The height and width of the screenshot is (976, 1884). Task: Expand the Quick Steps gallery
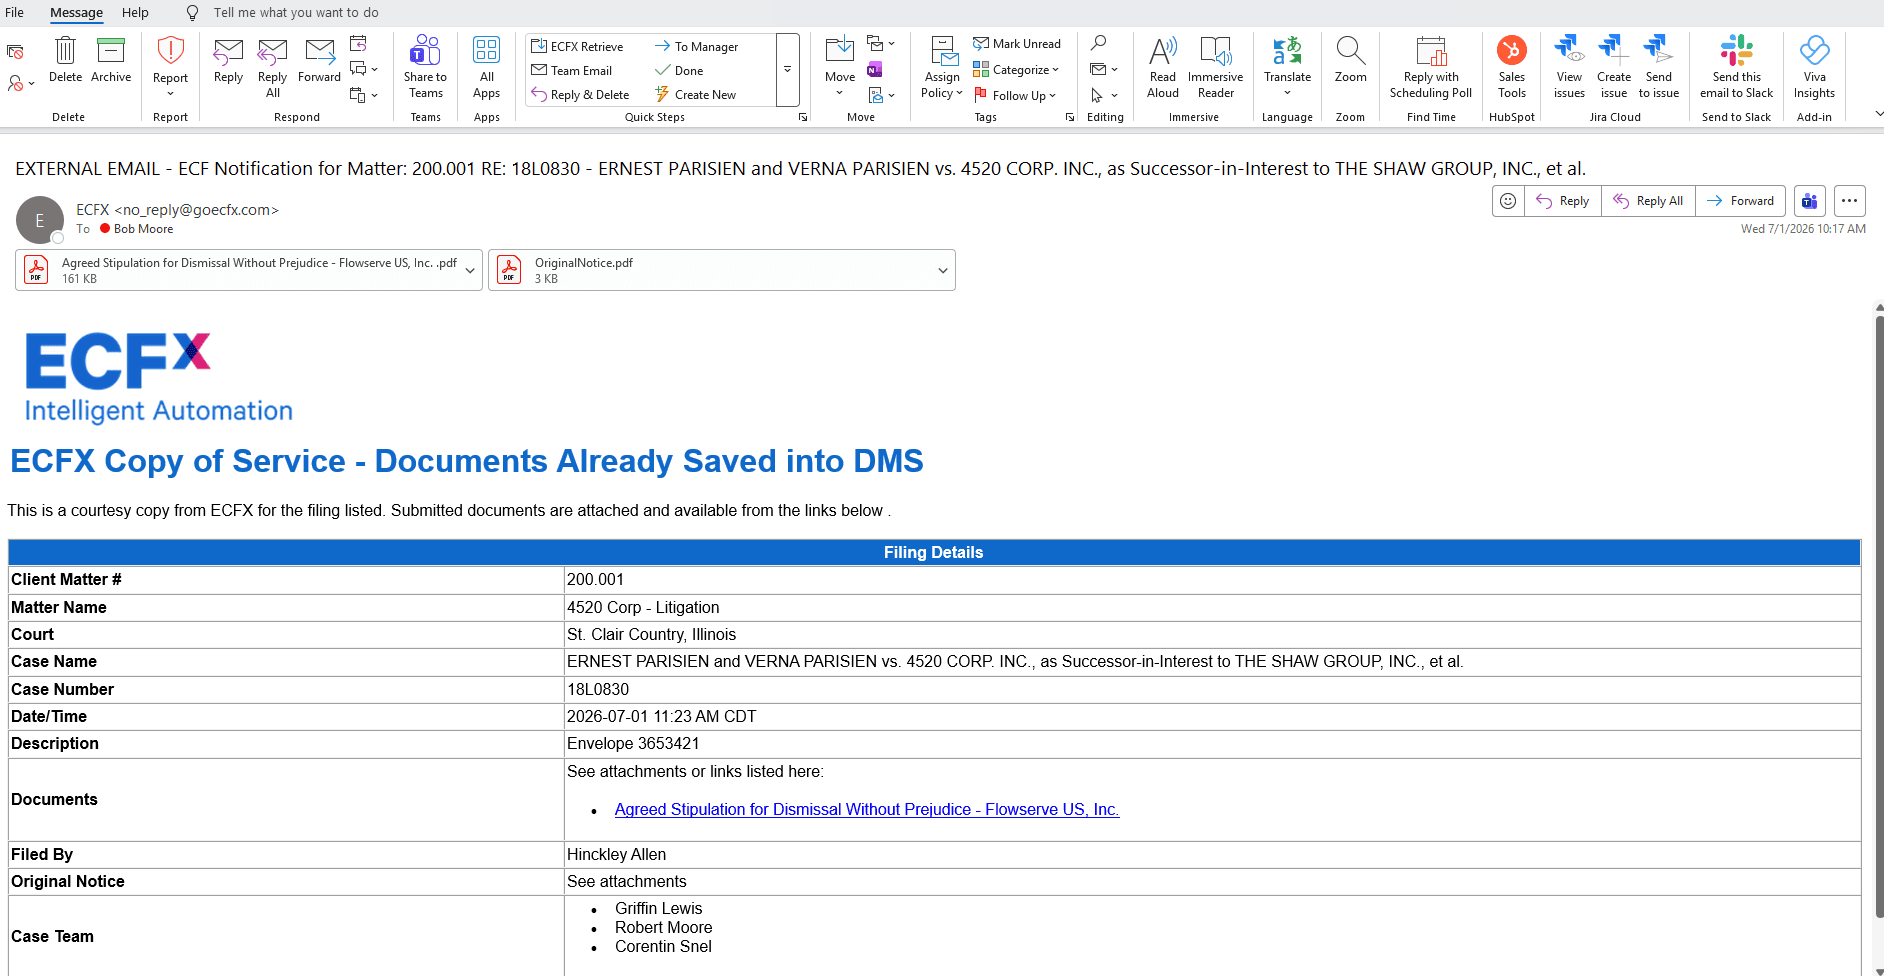point(788,70)
